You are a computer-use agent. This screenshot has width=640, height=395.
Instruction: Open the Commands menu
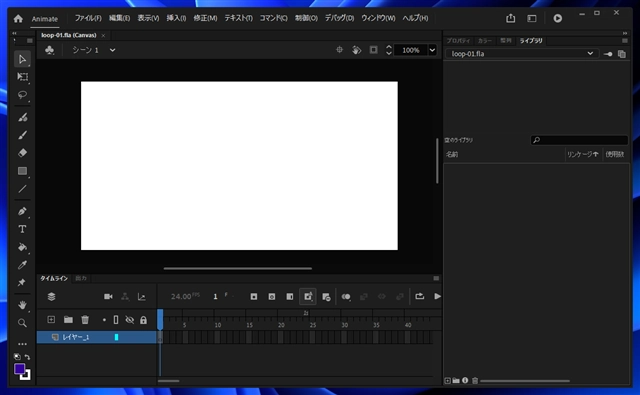273,18
